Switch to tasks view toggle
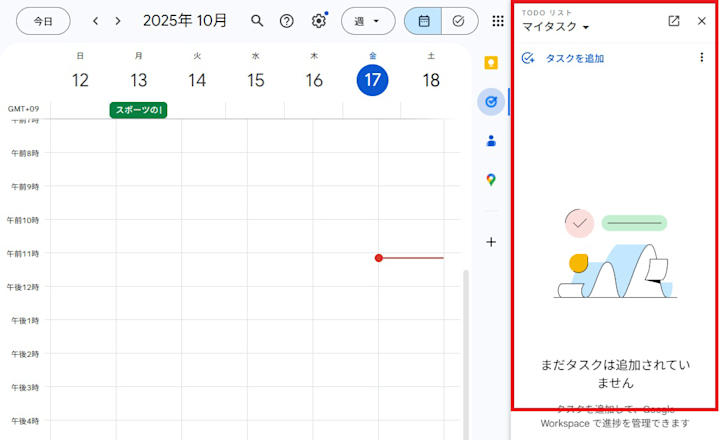 (x=459, y=21)
